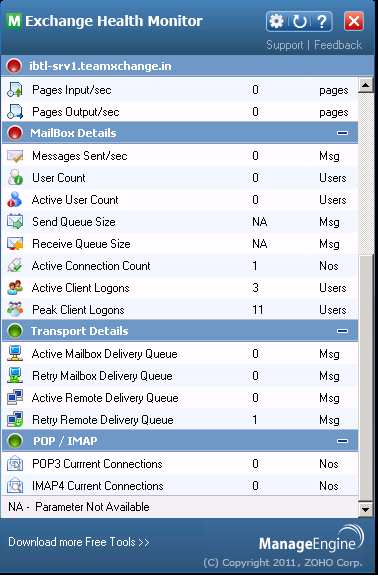This screenshot has width=378, height=576.
Task: Click the IMAP4 Current Connections icon
Action: point(15,486)
